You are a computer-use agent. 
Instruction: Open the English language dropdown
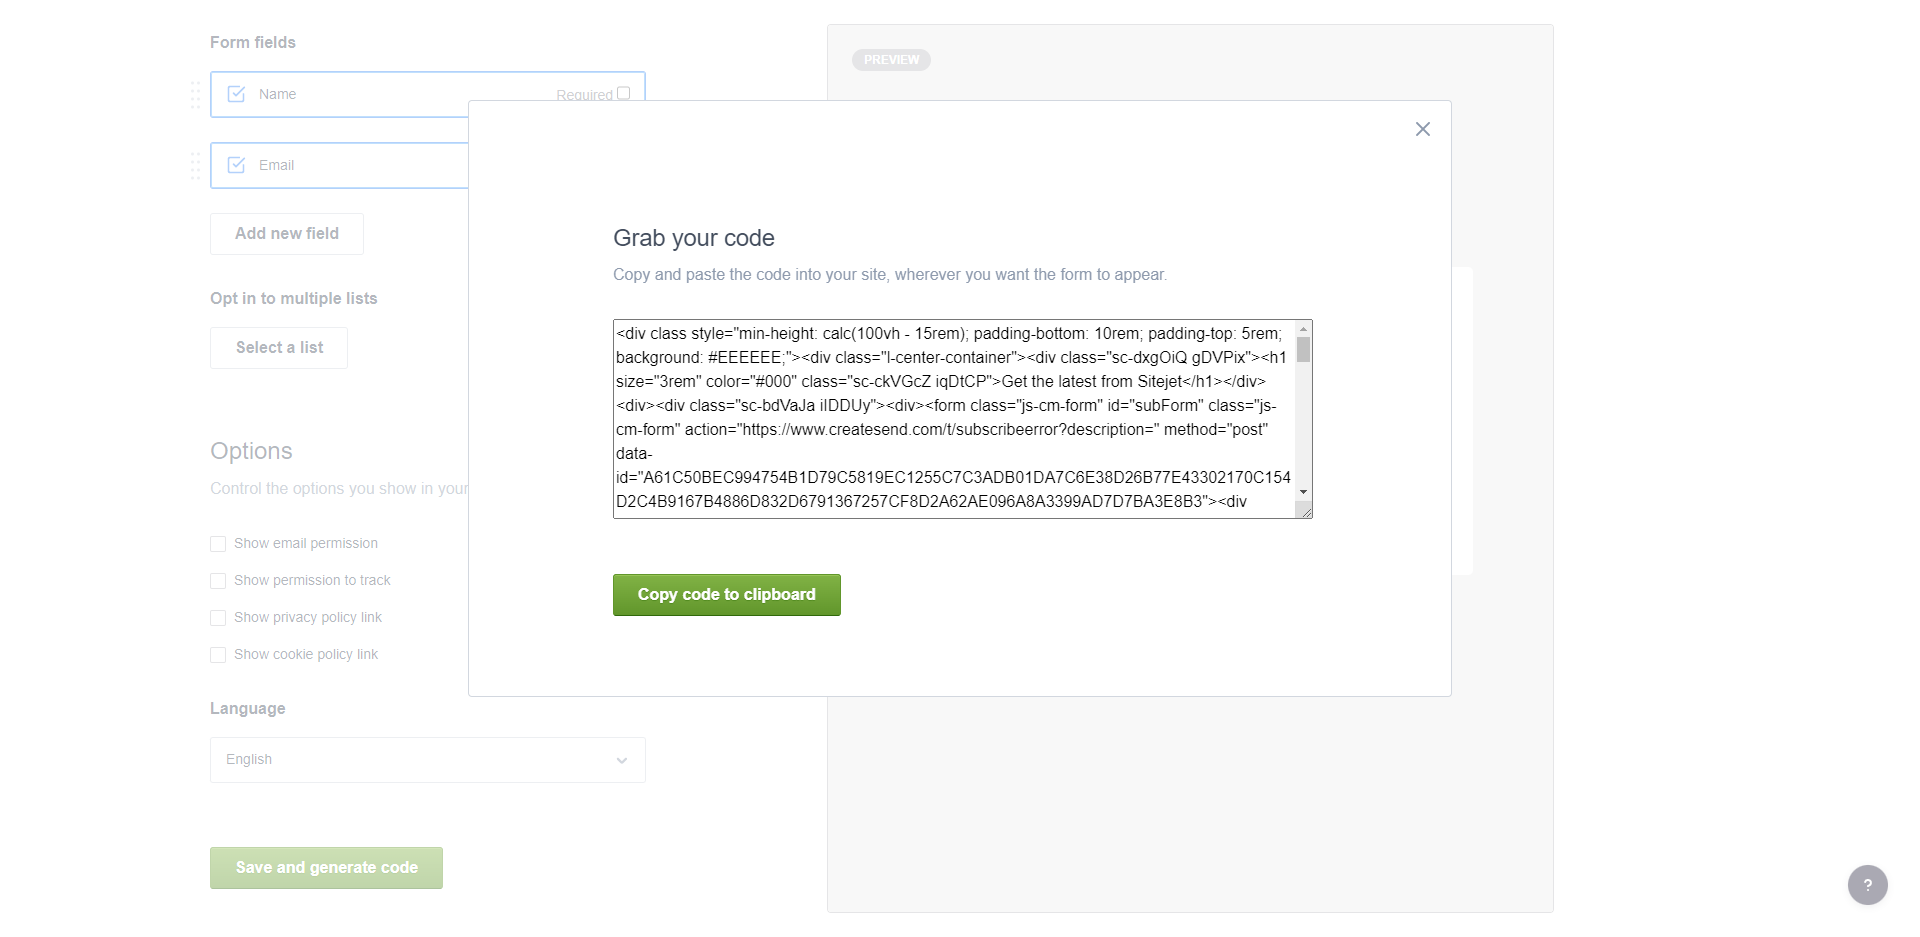click(427, 760)
